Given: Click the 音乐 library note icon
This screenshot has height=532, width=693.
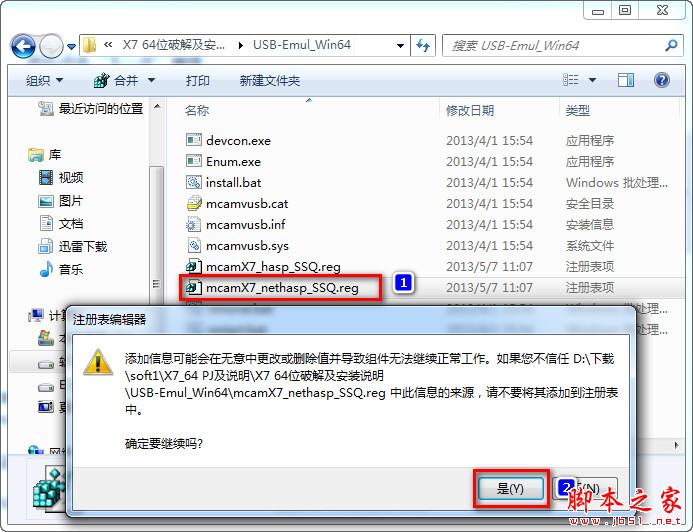Looking at the screenshot, I should point(46,269).
